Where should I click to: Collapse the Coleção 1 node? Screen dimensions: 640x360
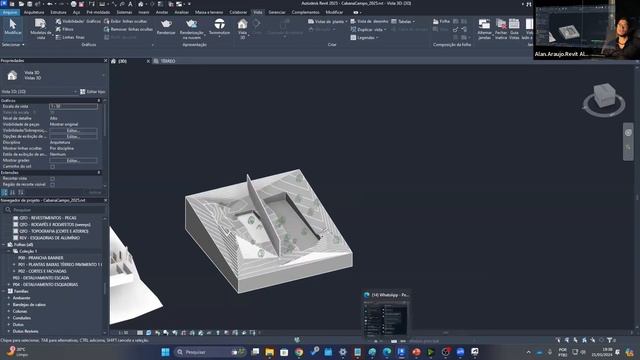tap(9, 251)
